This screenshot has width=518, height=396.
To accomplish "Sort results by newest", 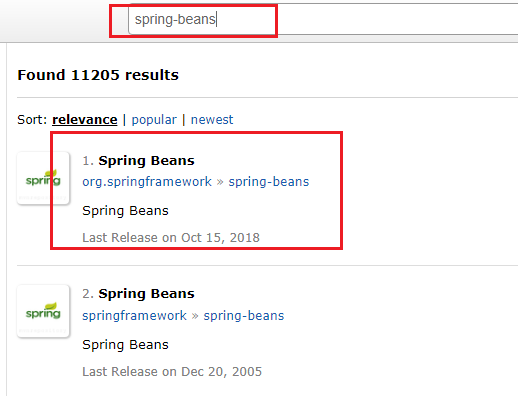I will click(212, 120).
